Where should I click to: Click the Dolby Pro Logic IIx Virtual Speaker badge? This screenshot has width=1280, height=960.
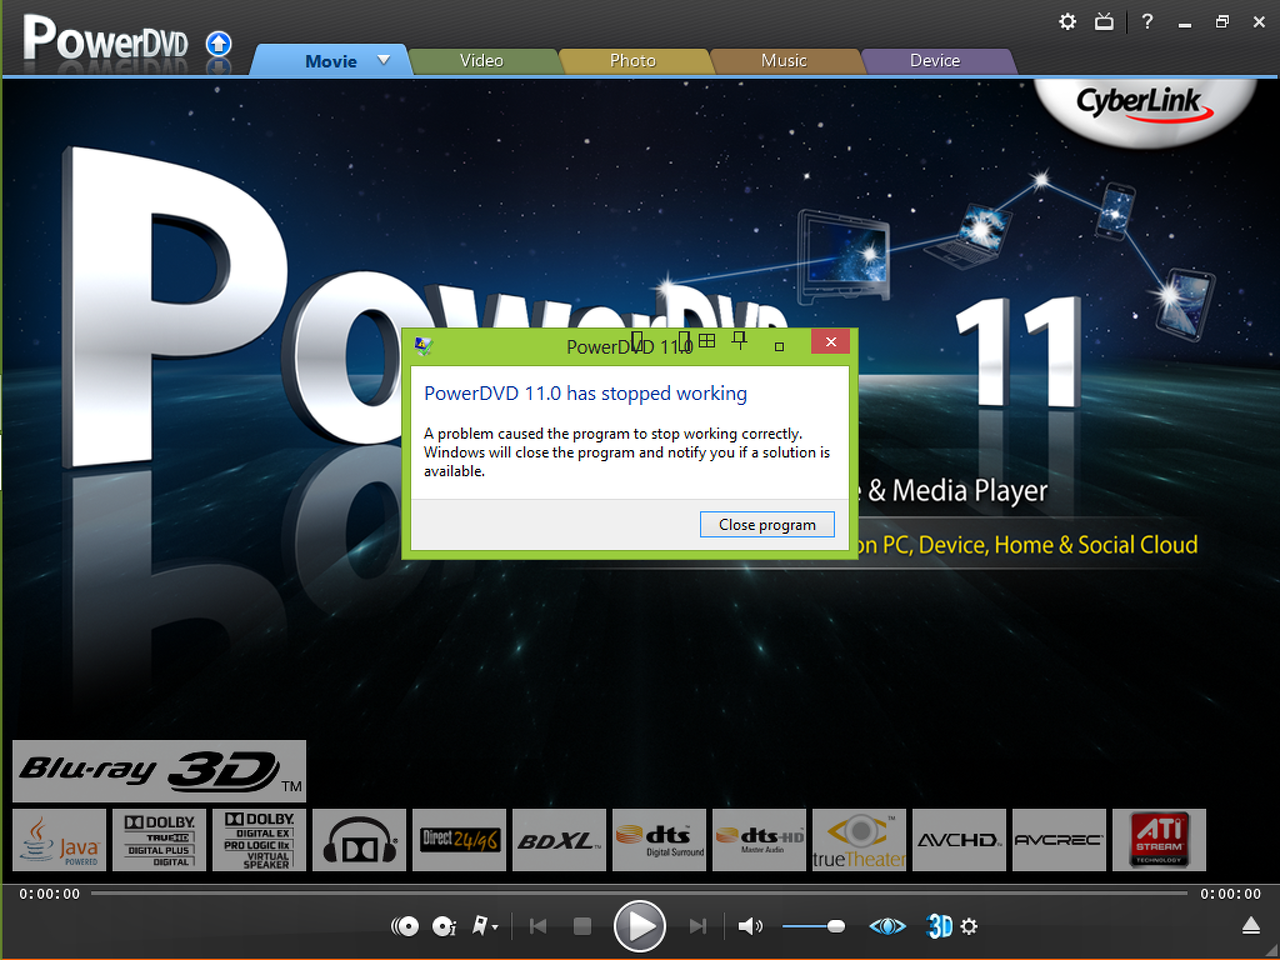pyautogui.click(x=259, y=840)
